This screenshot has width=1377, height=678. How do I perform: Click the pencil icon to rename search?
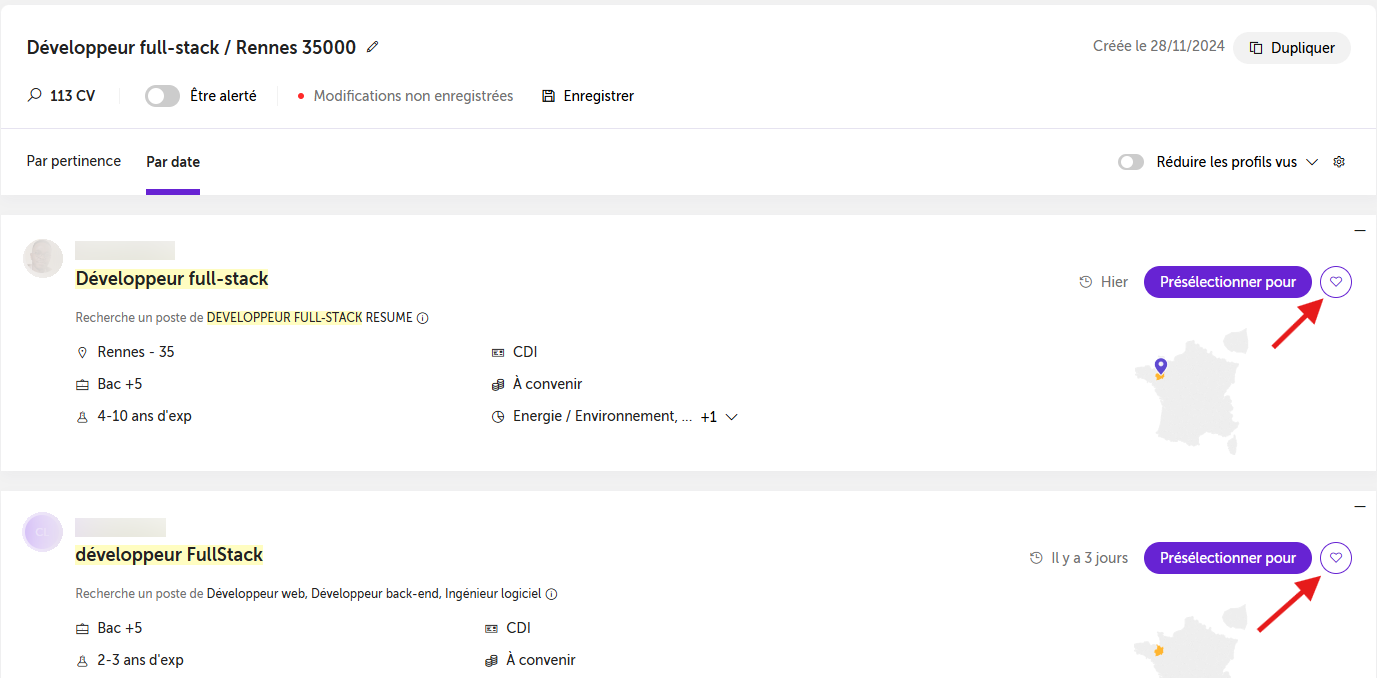pyautogui.click(x=373, y=47)
